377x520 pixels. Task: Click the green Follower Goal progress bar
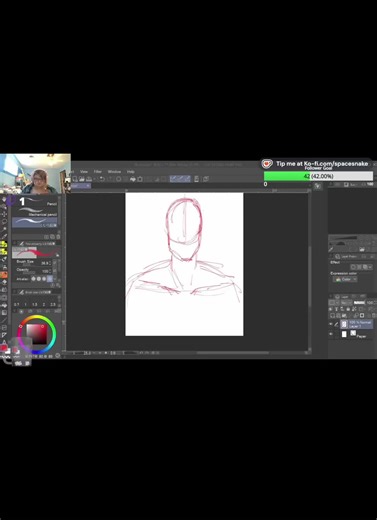pyautogui.click(x=318, y=176)
